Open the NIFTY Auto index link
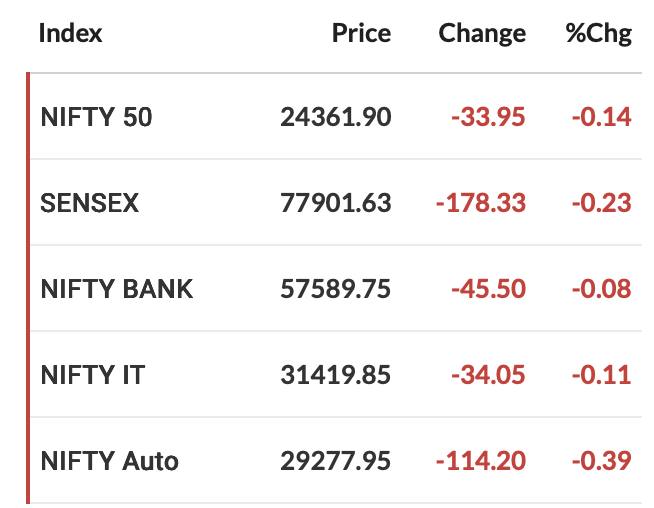 110,461
